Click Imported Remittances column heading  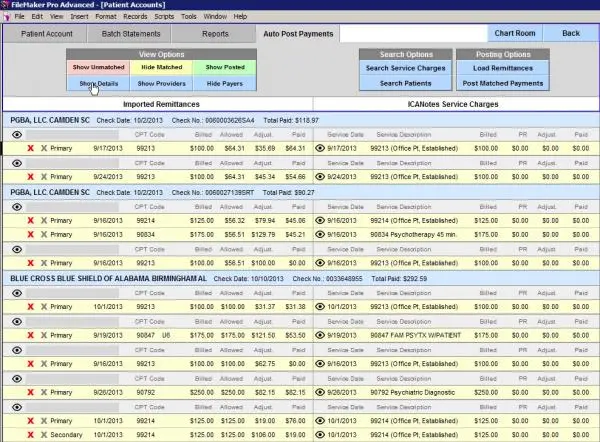(x=161, y=104)
